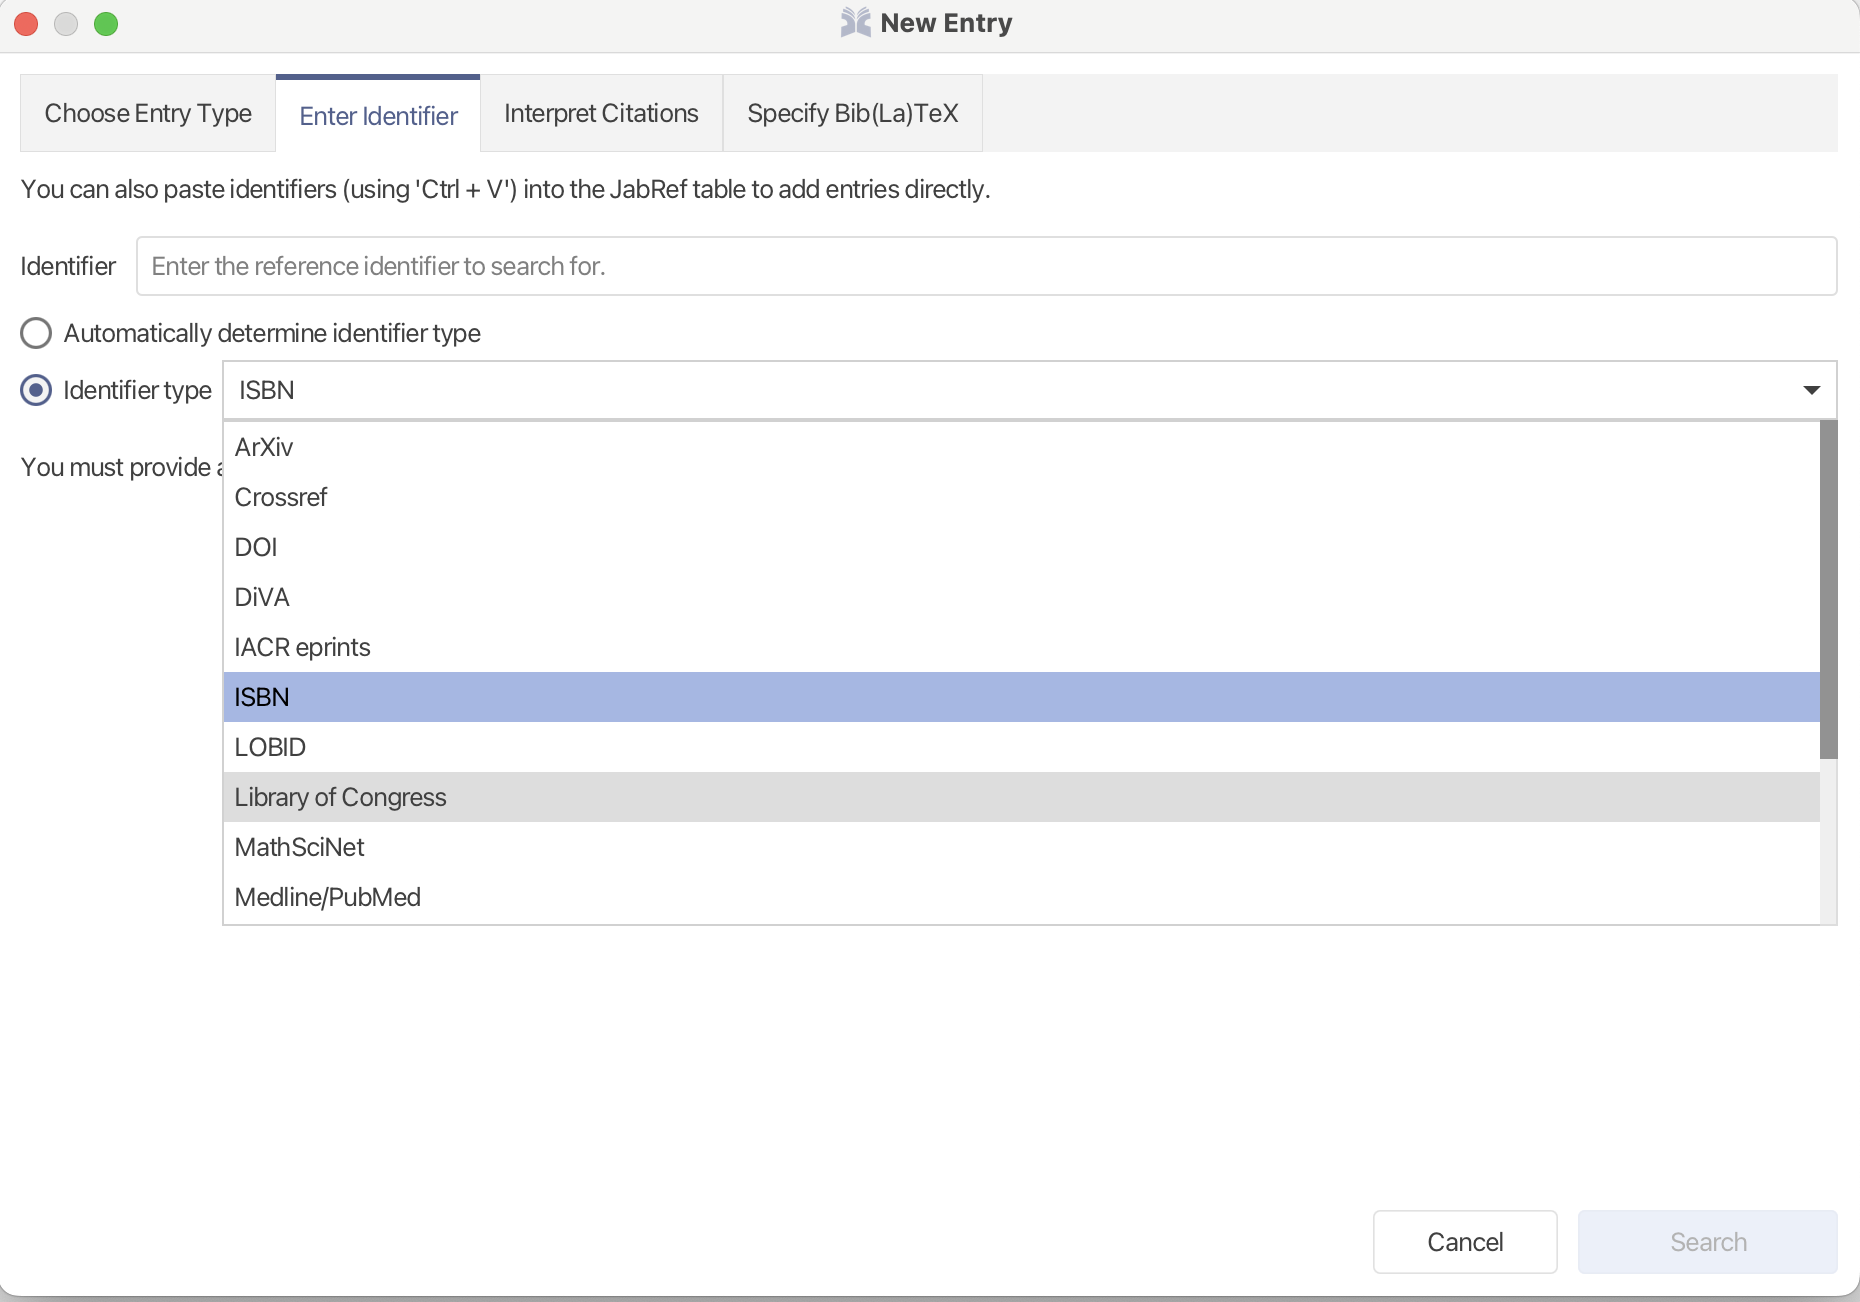Click the Identifier input field
The width and height of the screenshot is (1860, 1302).
(986, 266)
